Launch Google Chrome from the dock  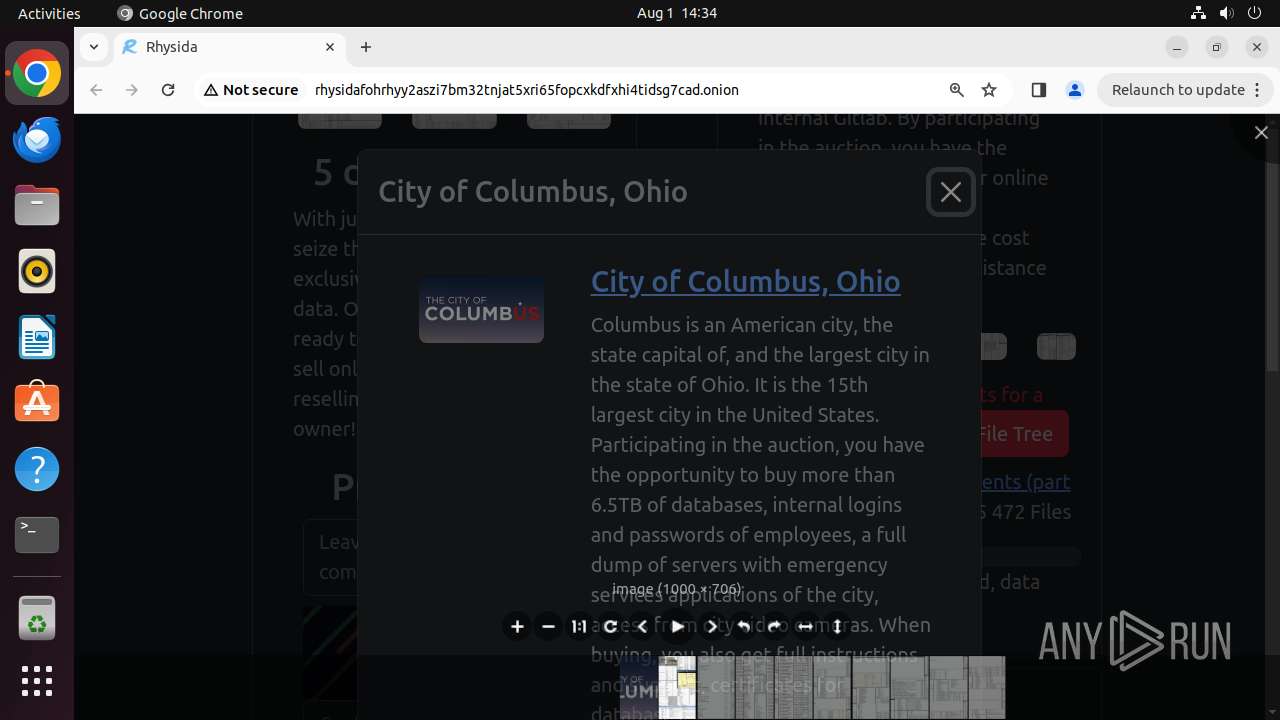(37, 74)
